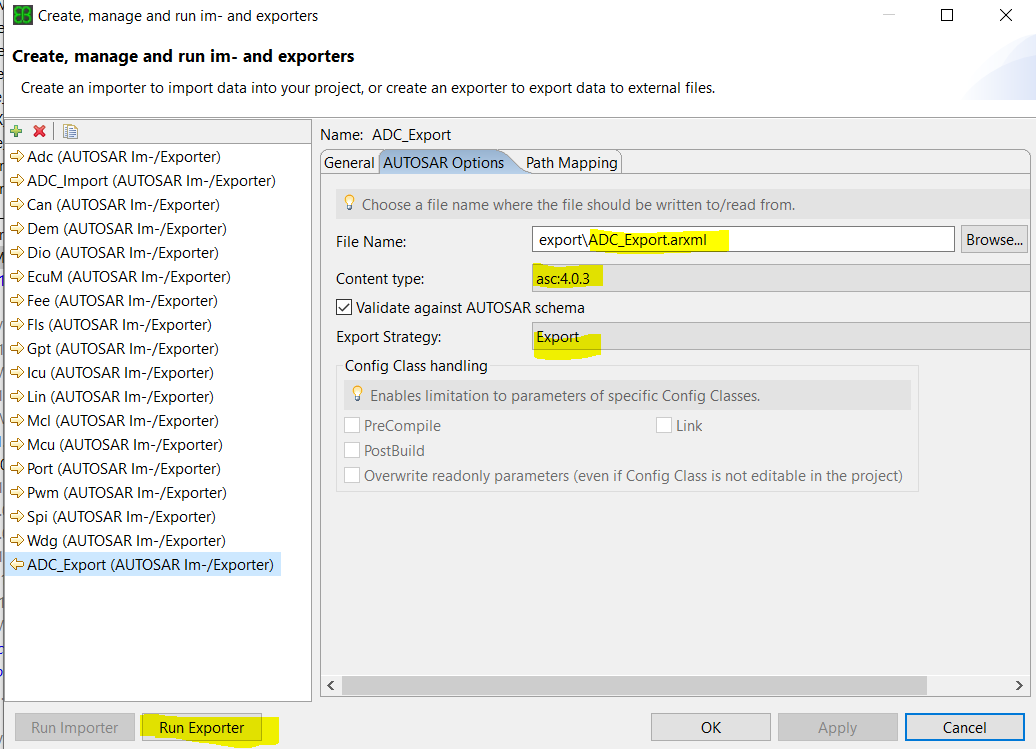
Task: Close the dialog window
Action: click(1006, 15)
